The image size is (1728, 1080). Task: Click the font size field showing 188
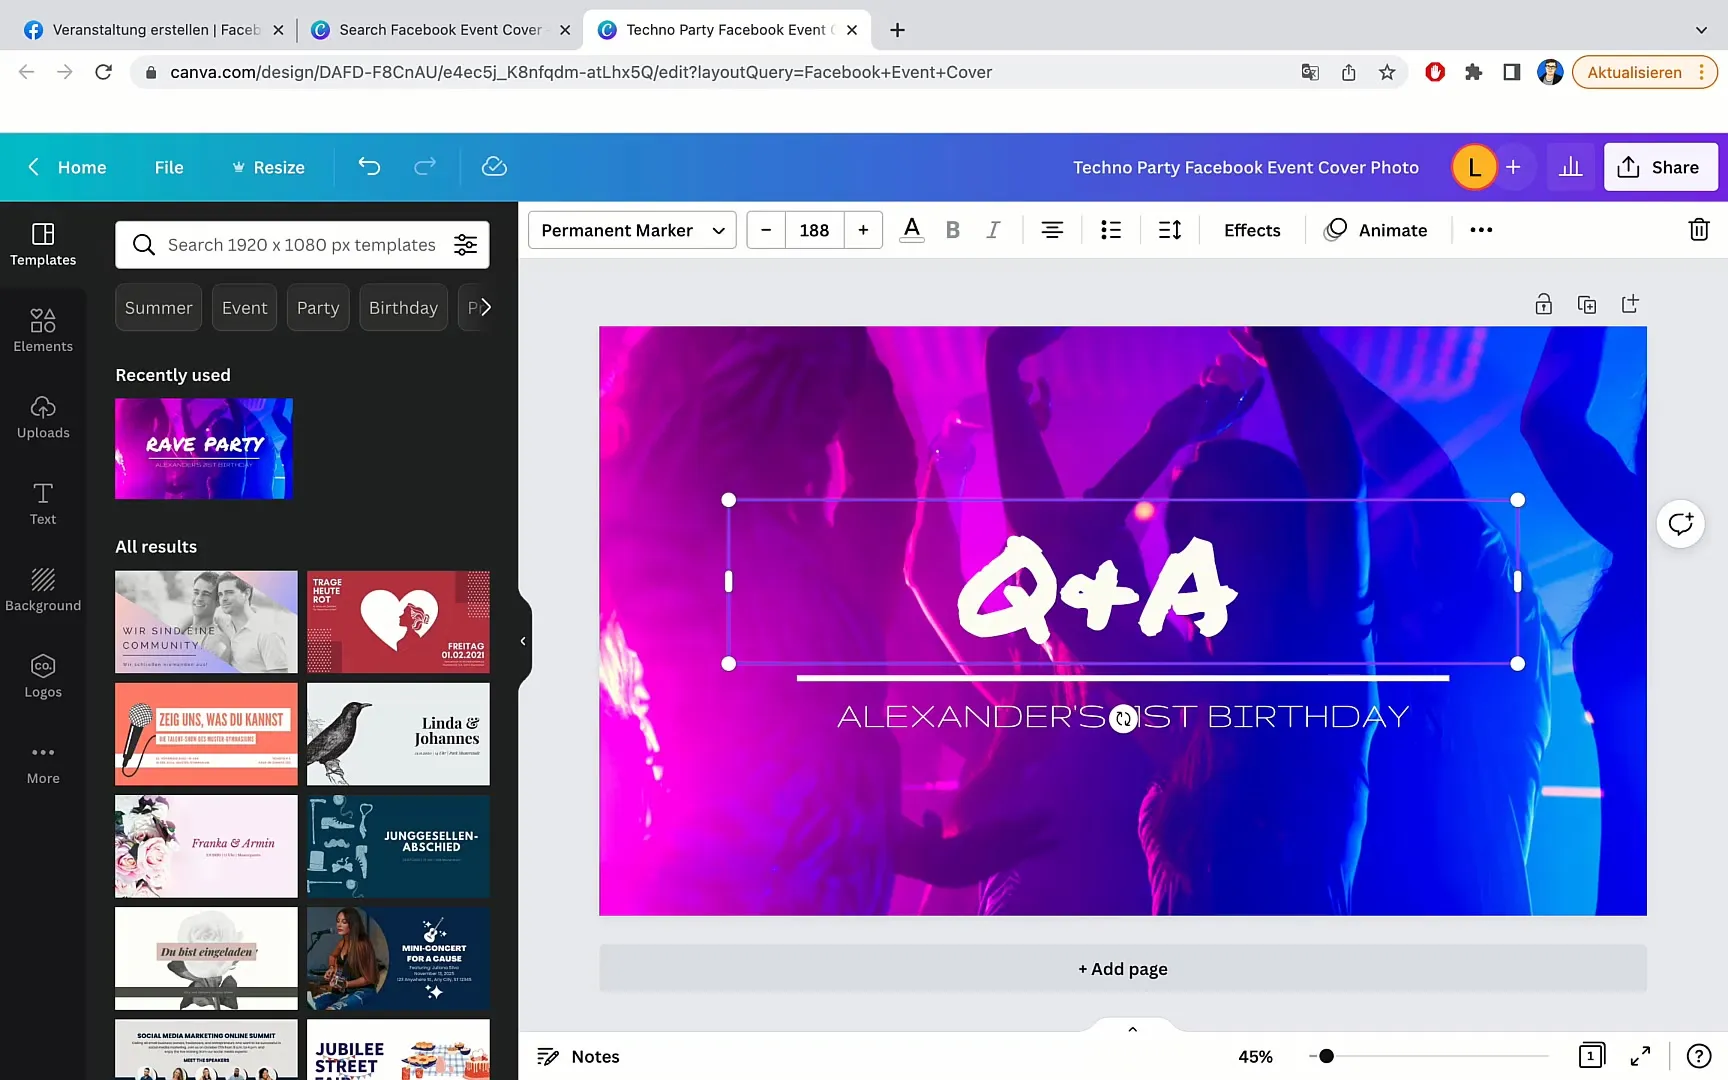814,230
